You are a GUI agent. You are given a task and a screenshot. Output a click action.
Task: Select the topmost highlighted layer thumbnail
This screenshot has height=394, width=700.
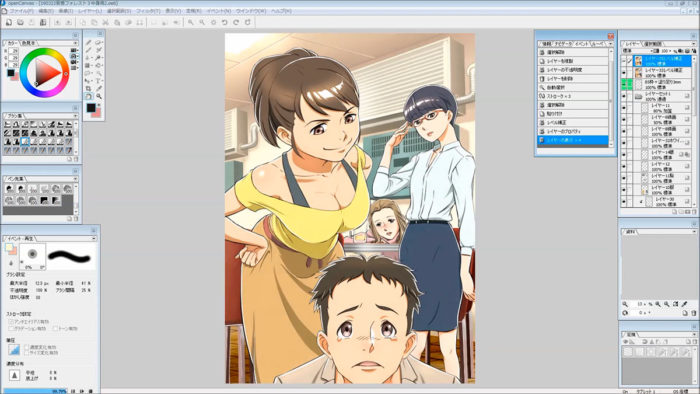click(x=638, y=61)
